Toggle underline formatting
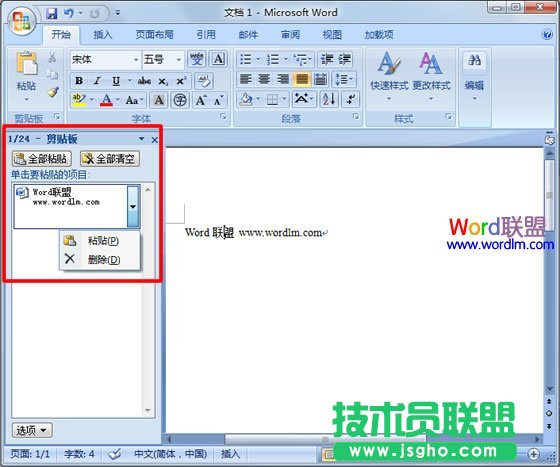This screenshot has width=560, height=467. (x=116, y=81)
